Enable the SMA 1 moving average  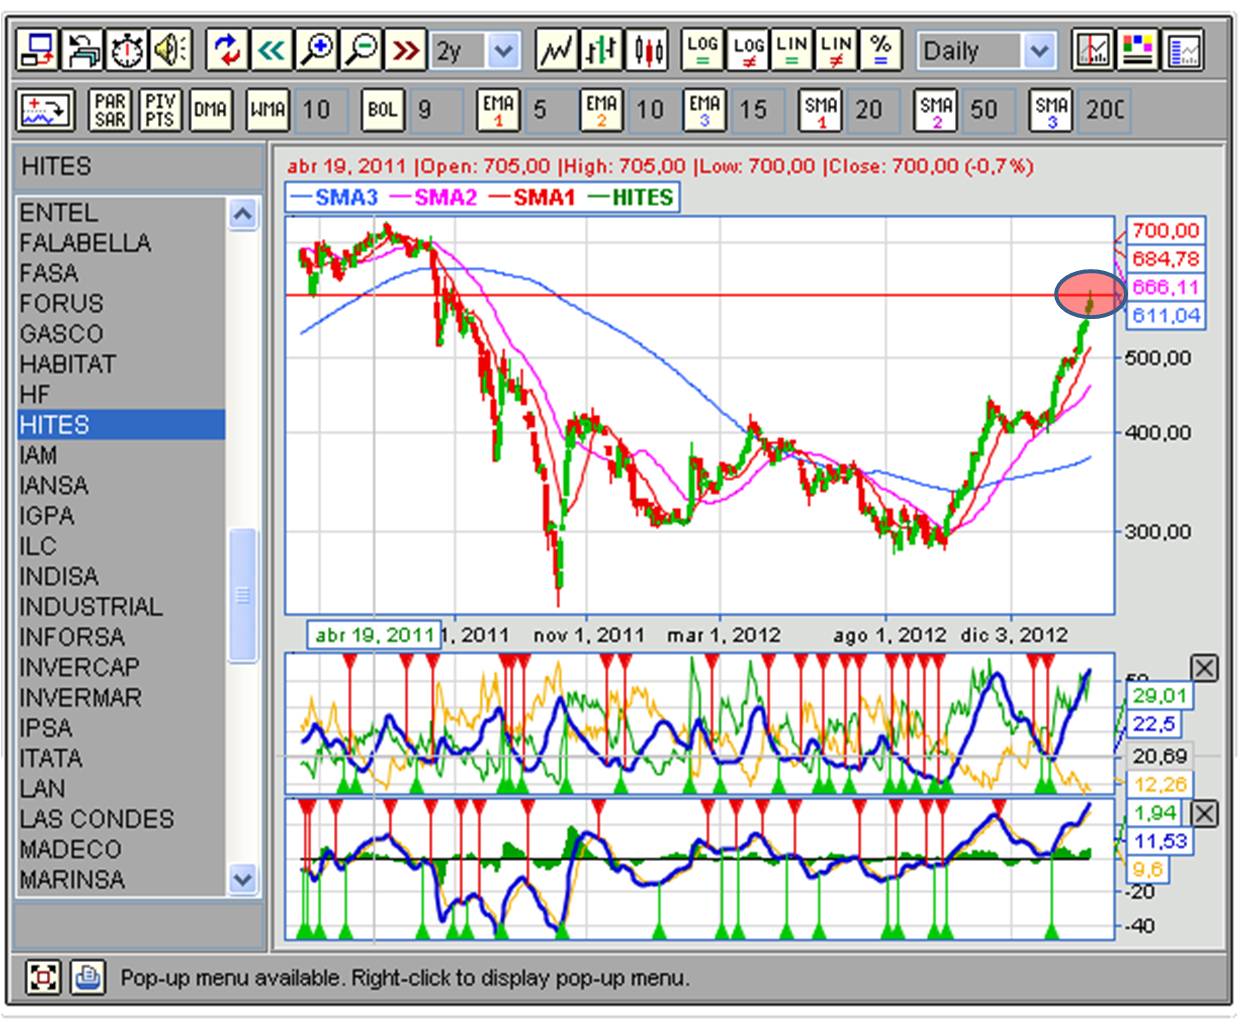820,110
